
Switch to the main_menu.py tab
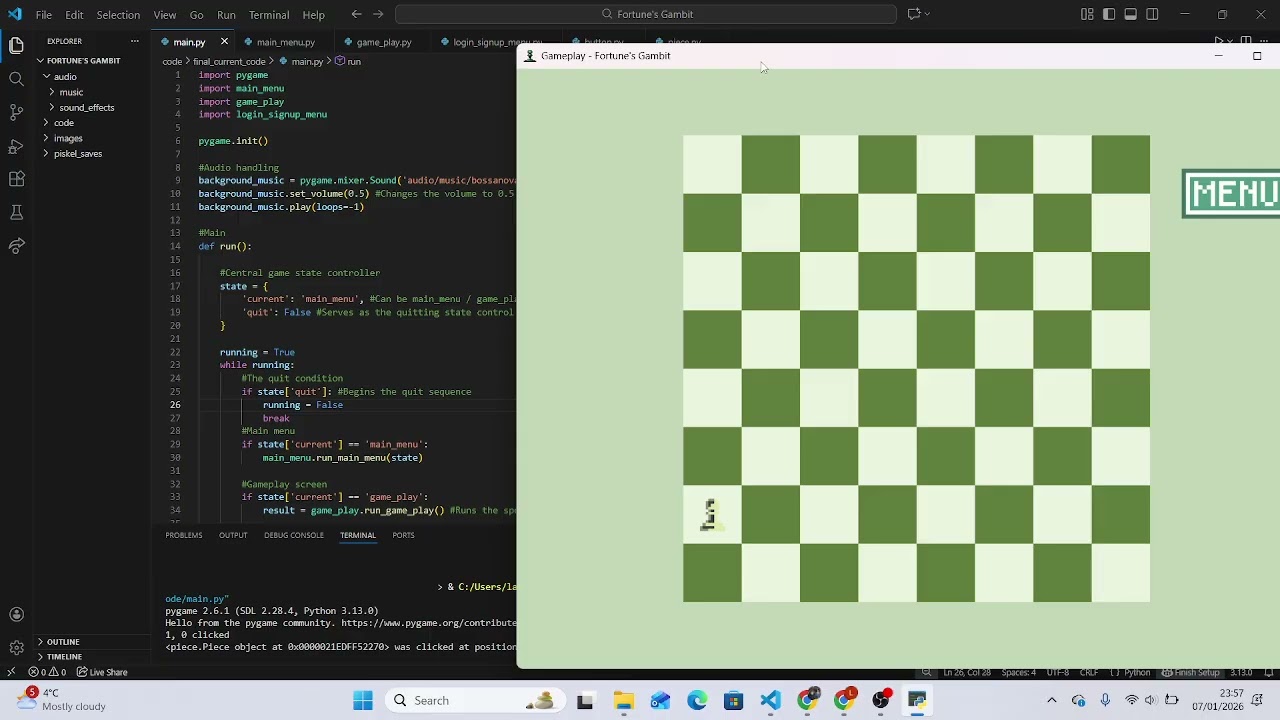[285, 42]
